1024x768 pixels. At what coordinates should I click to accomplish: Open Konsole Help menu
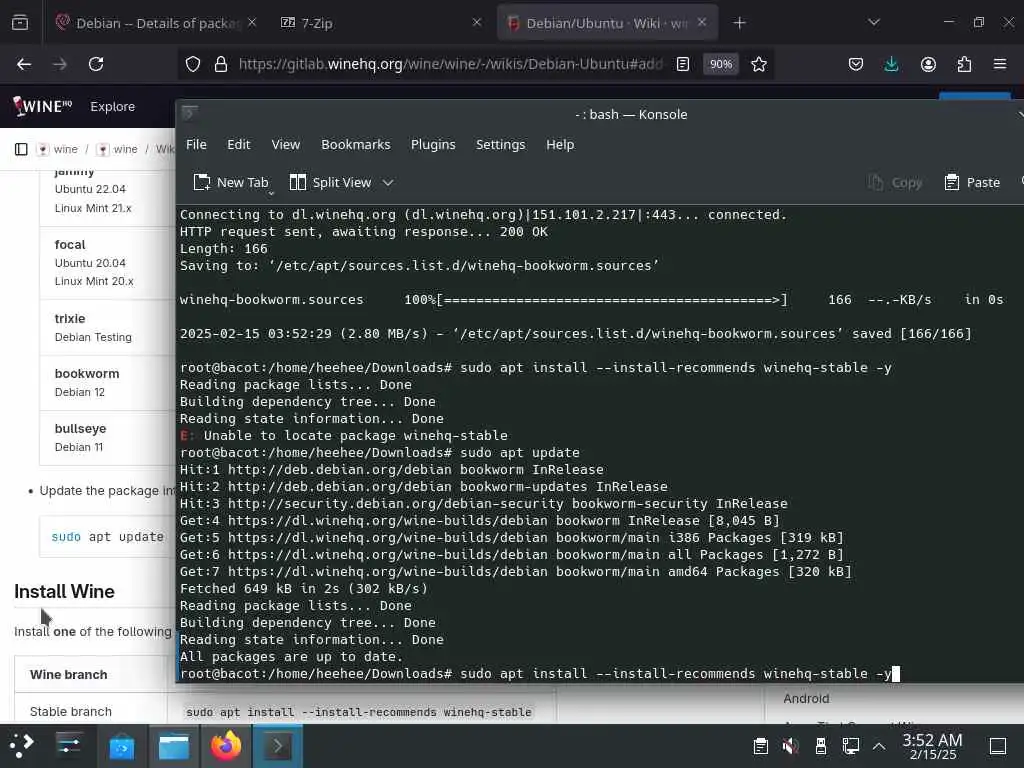pos(560,144)
